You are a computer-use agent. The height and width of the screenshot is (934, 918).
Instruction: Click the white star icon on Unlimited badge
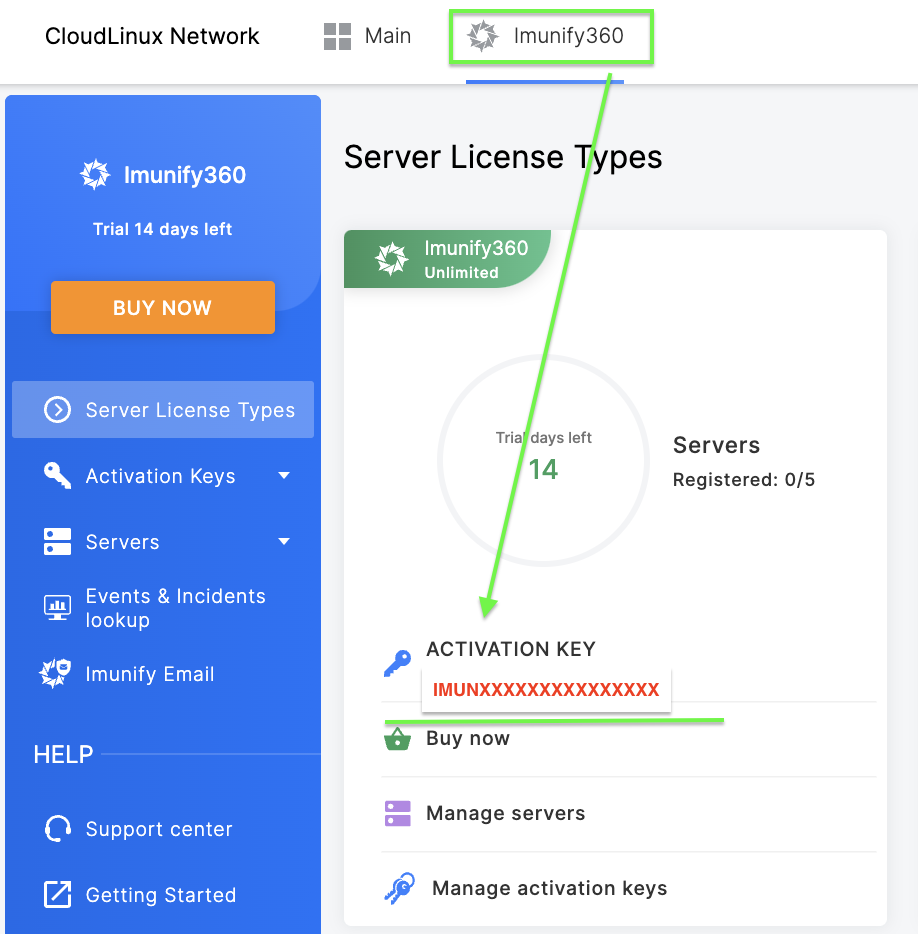click(x=391, y=259)
